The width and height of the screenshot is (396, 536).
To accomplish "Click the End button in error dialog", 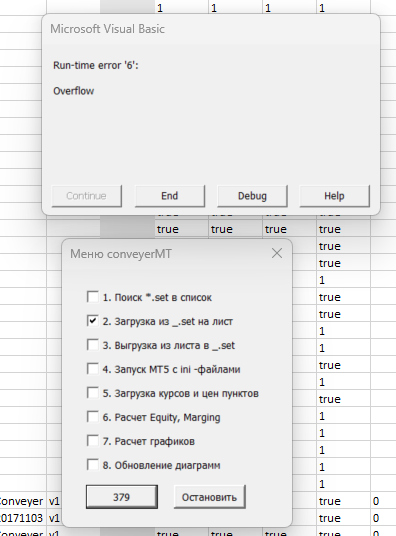I will (170, 196).
